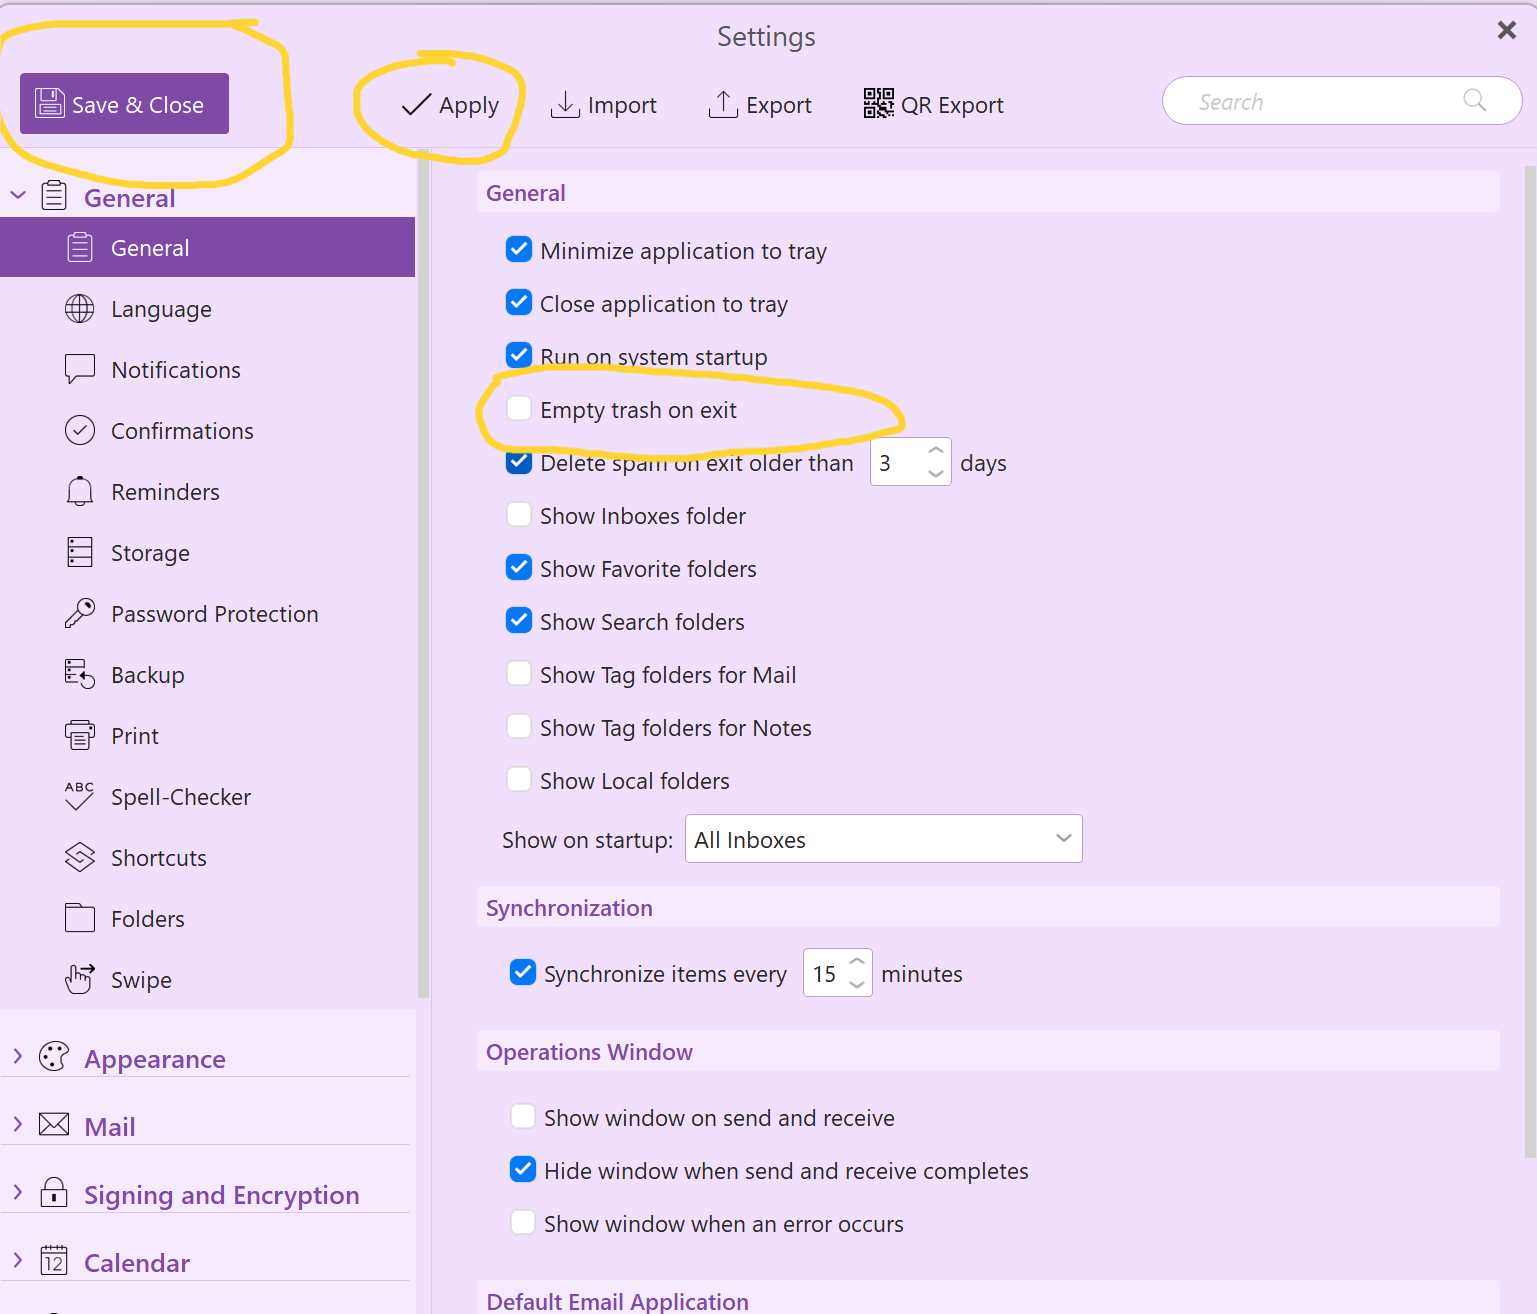Click the QR Export code icon
This screenshot has width=1537, height=1314.
(879, 103)
